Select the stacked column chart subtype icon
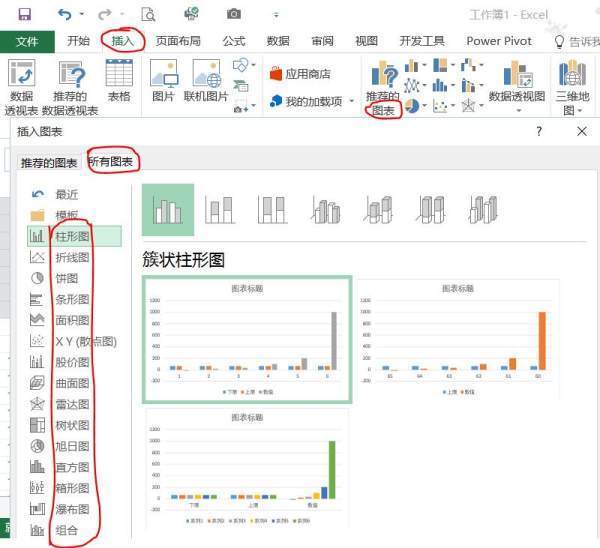The height and width of the screenshot is (548, 600). (219, 209)
